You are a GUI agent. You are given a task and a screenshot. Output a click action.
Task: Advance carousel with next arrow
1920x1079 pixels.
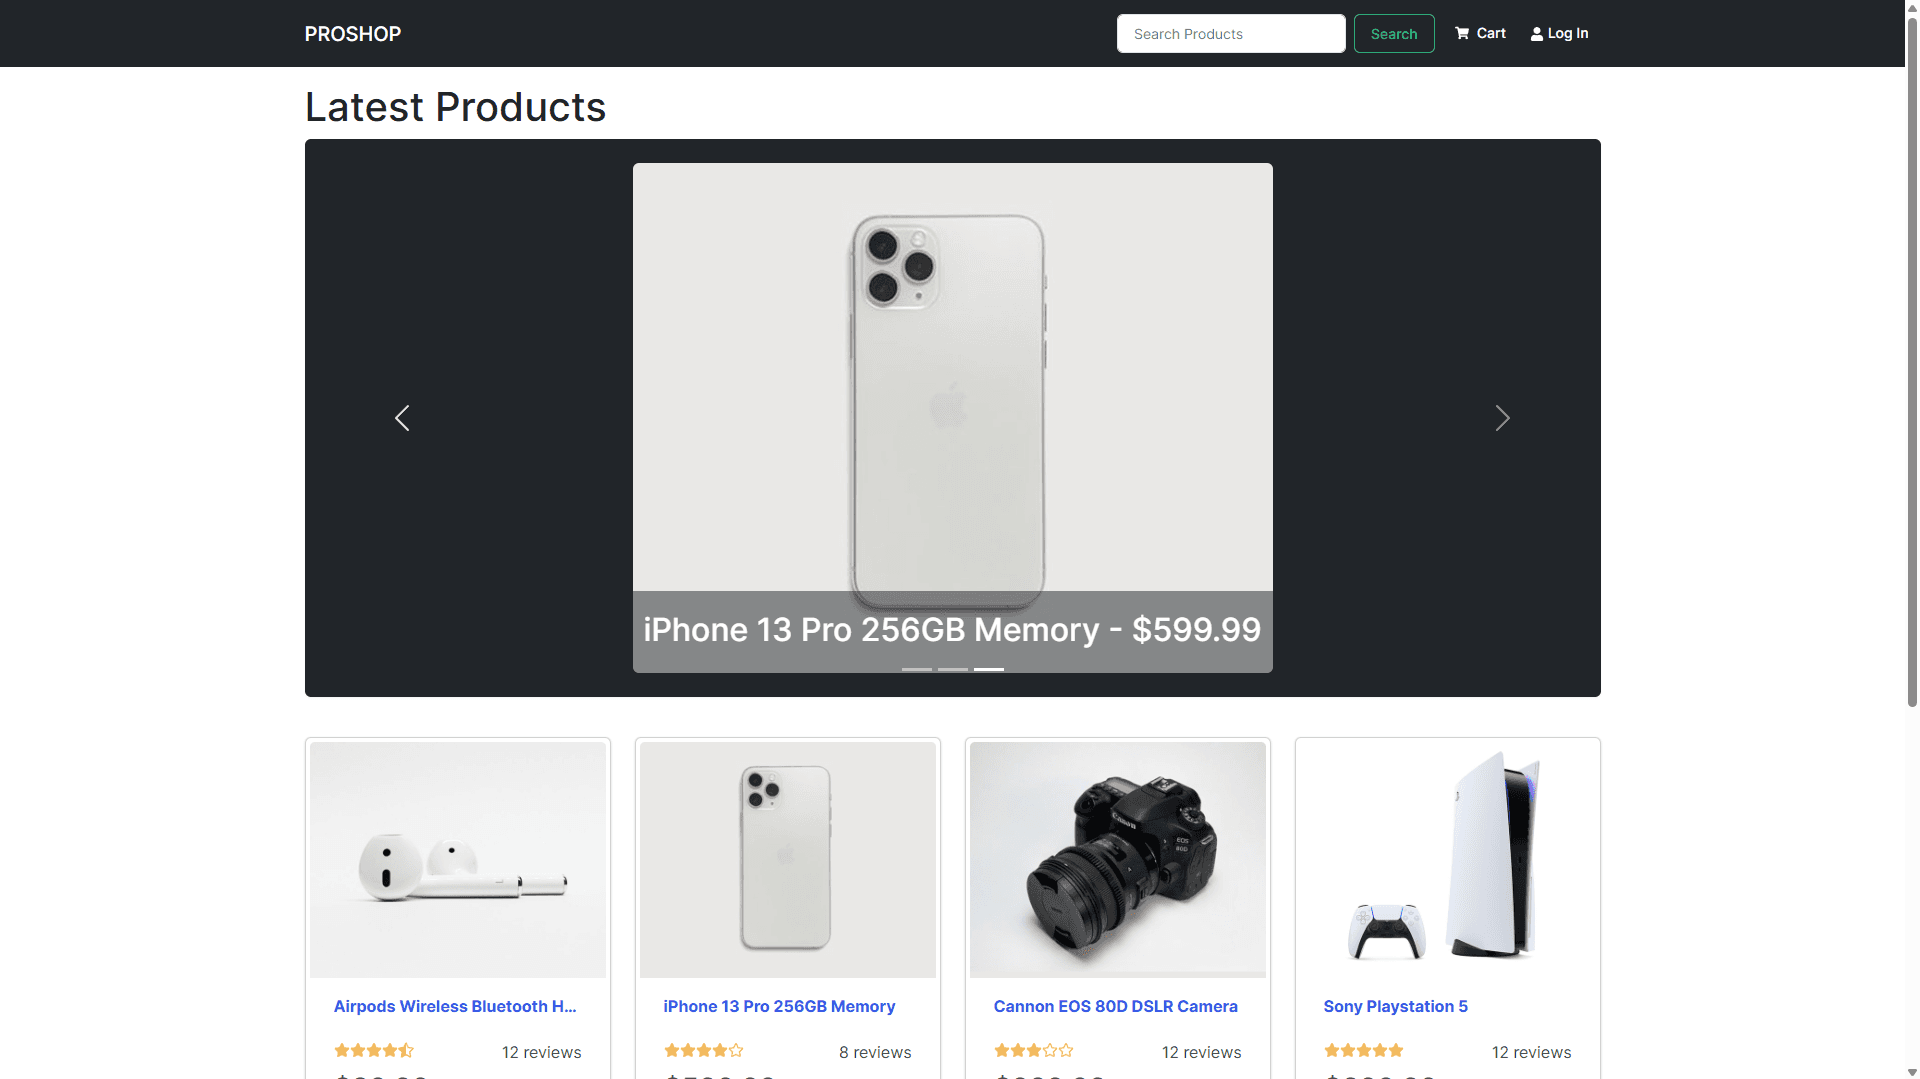[x=1502, y=418]
